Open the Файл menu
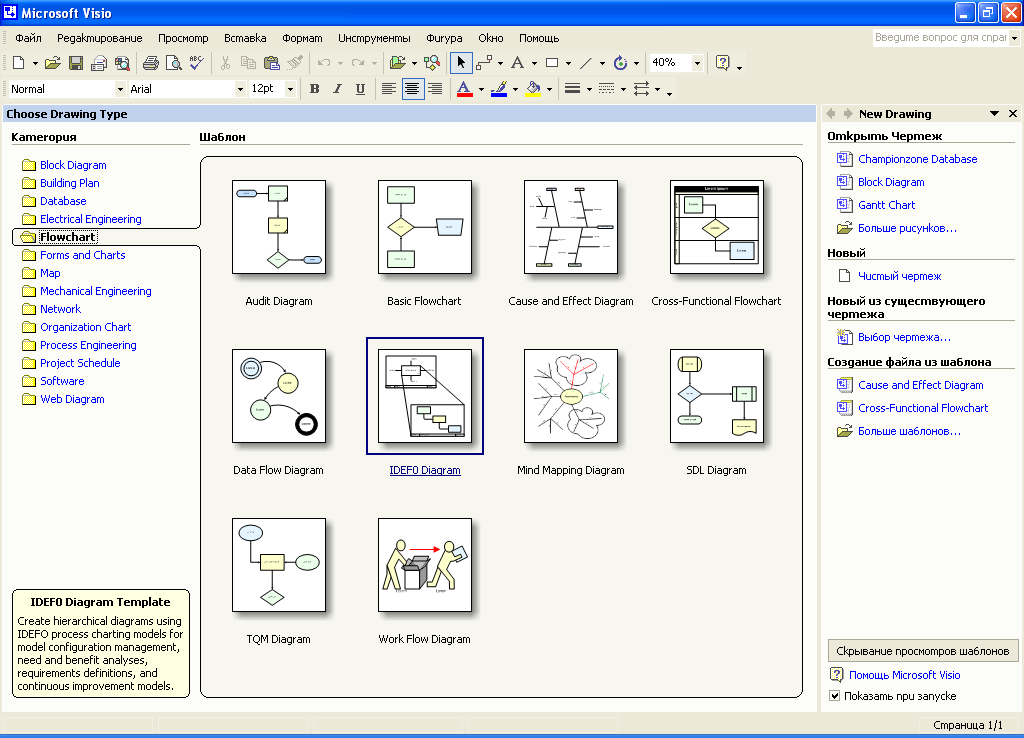 [28, 38]
